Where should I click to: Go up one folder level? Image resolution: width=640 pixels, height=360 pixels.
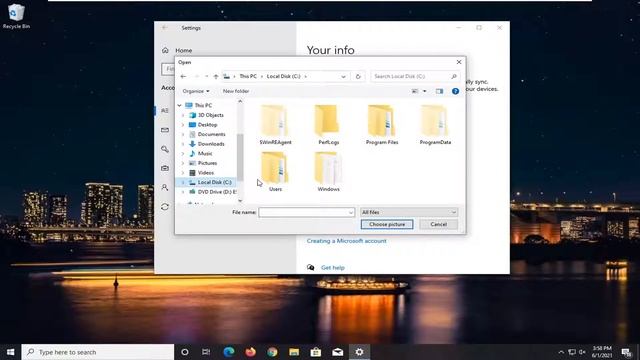(x=216, y=76)
